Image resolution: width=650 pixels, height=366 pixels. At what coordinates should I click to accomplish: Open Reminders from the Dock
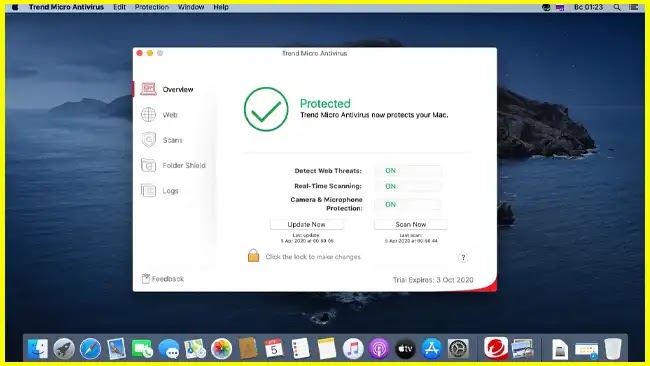click(300, 348)
